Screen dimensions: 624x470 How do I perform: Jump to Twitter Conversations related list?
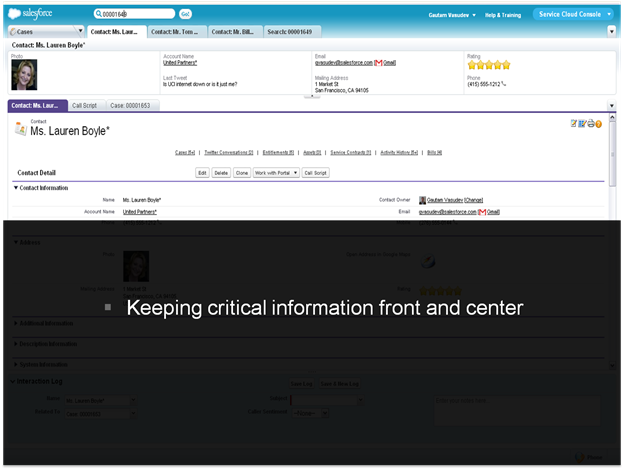(x=229, y=152)
